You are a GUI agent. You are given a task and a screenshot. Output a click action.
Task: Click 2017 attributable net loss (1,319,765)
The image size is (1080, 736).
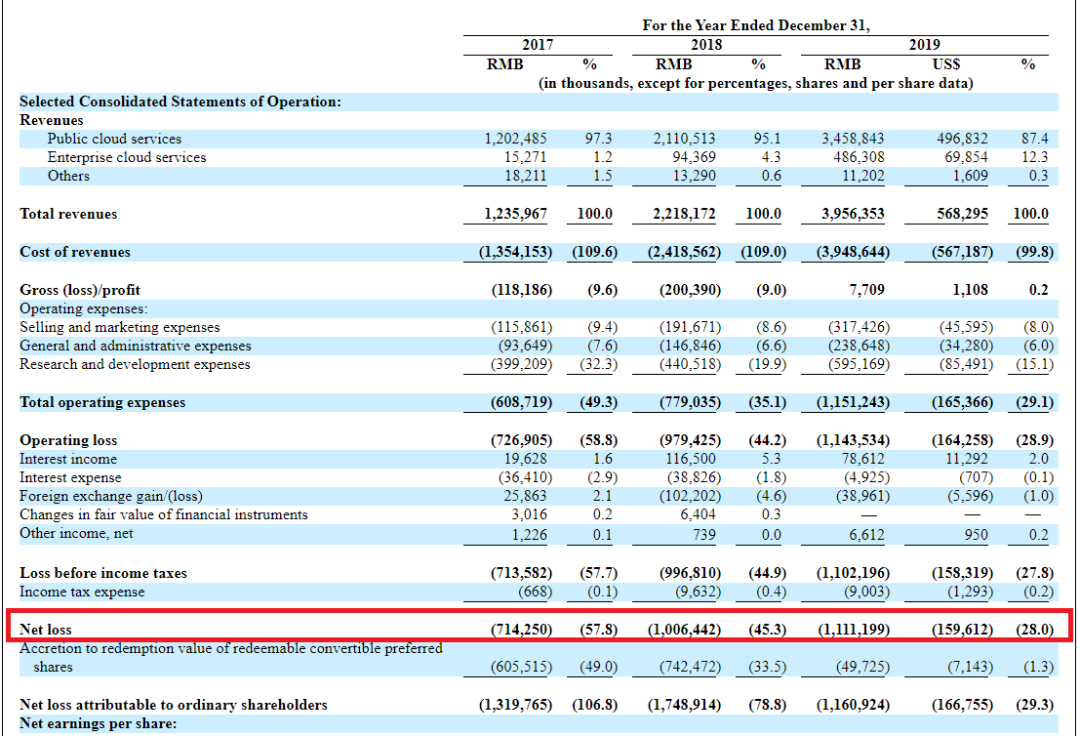coord(516,705)
